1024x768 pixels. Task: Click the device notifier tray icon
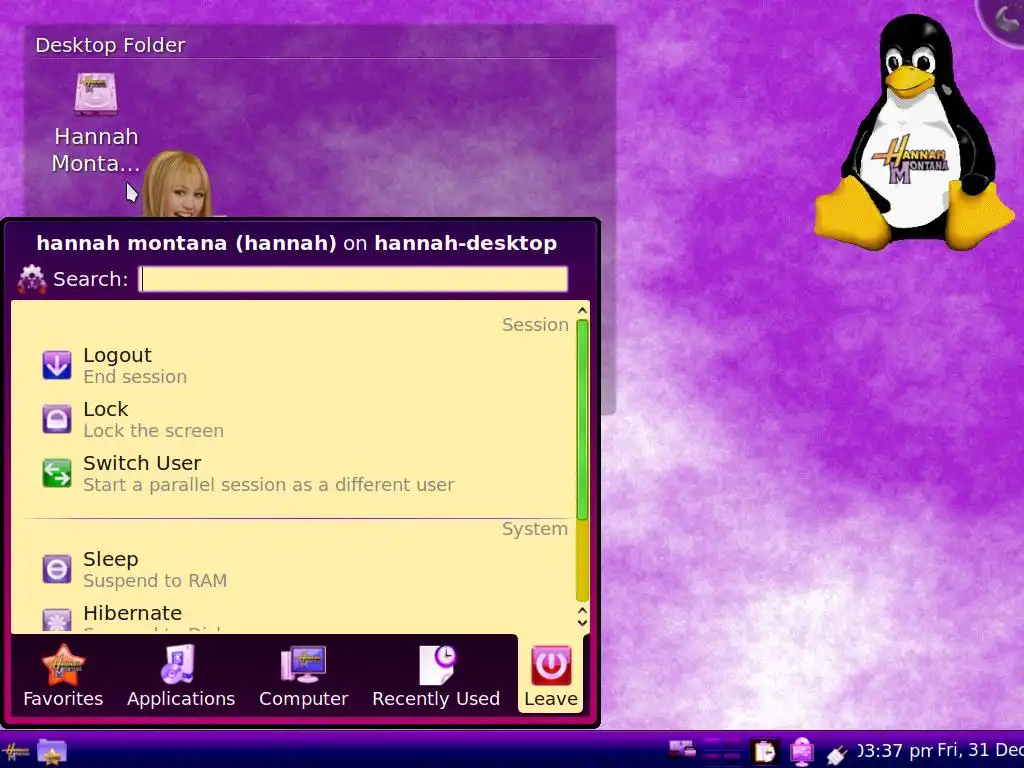pyautogui.click(x=682, y=750)
